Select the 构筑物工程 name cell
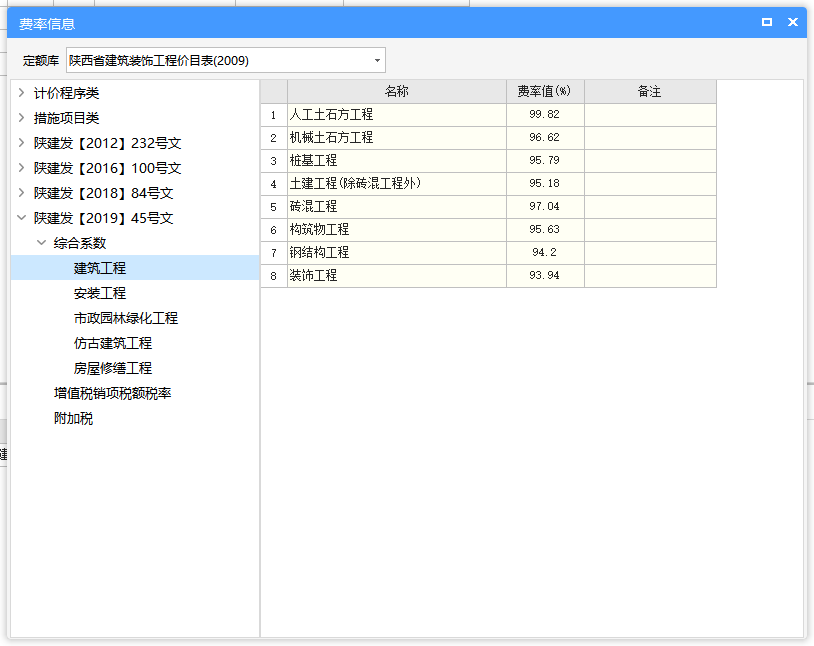Viewport: 814px width, 646px height. point(397,230)
